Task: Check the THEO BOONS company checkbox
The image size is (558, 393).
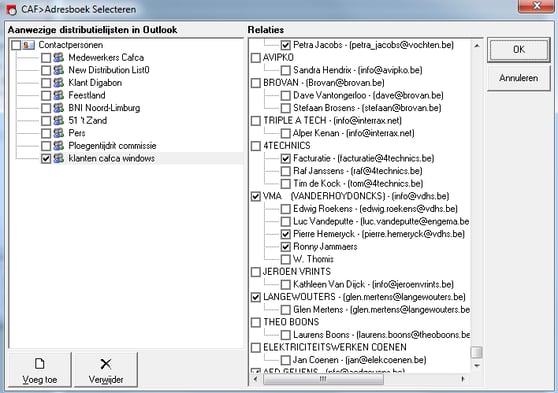Action: 256,322
